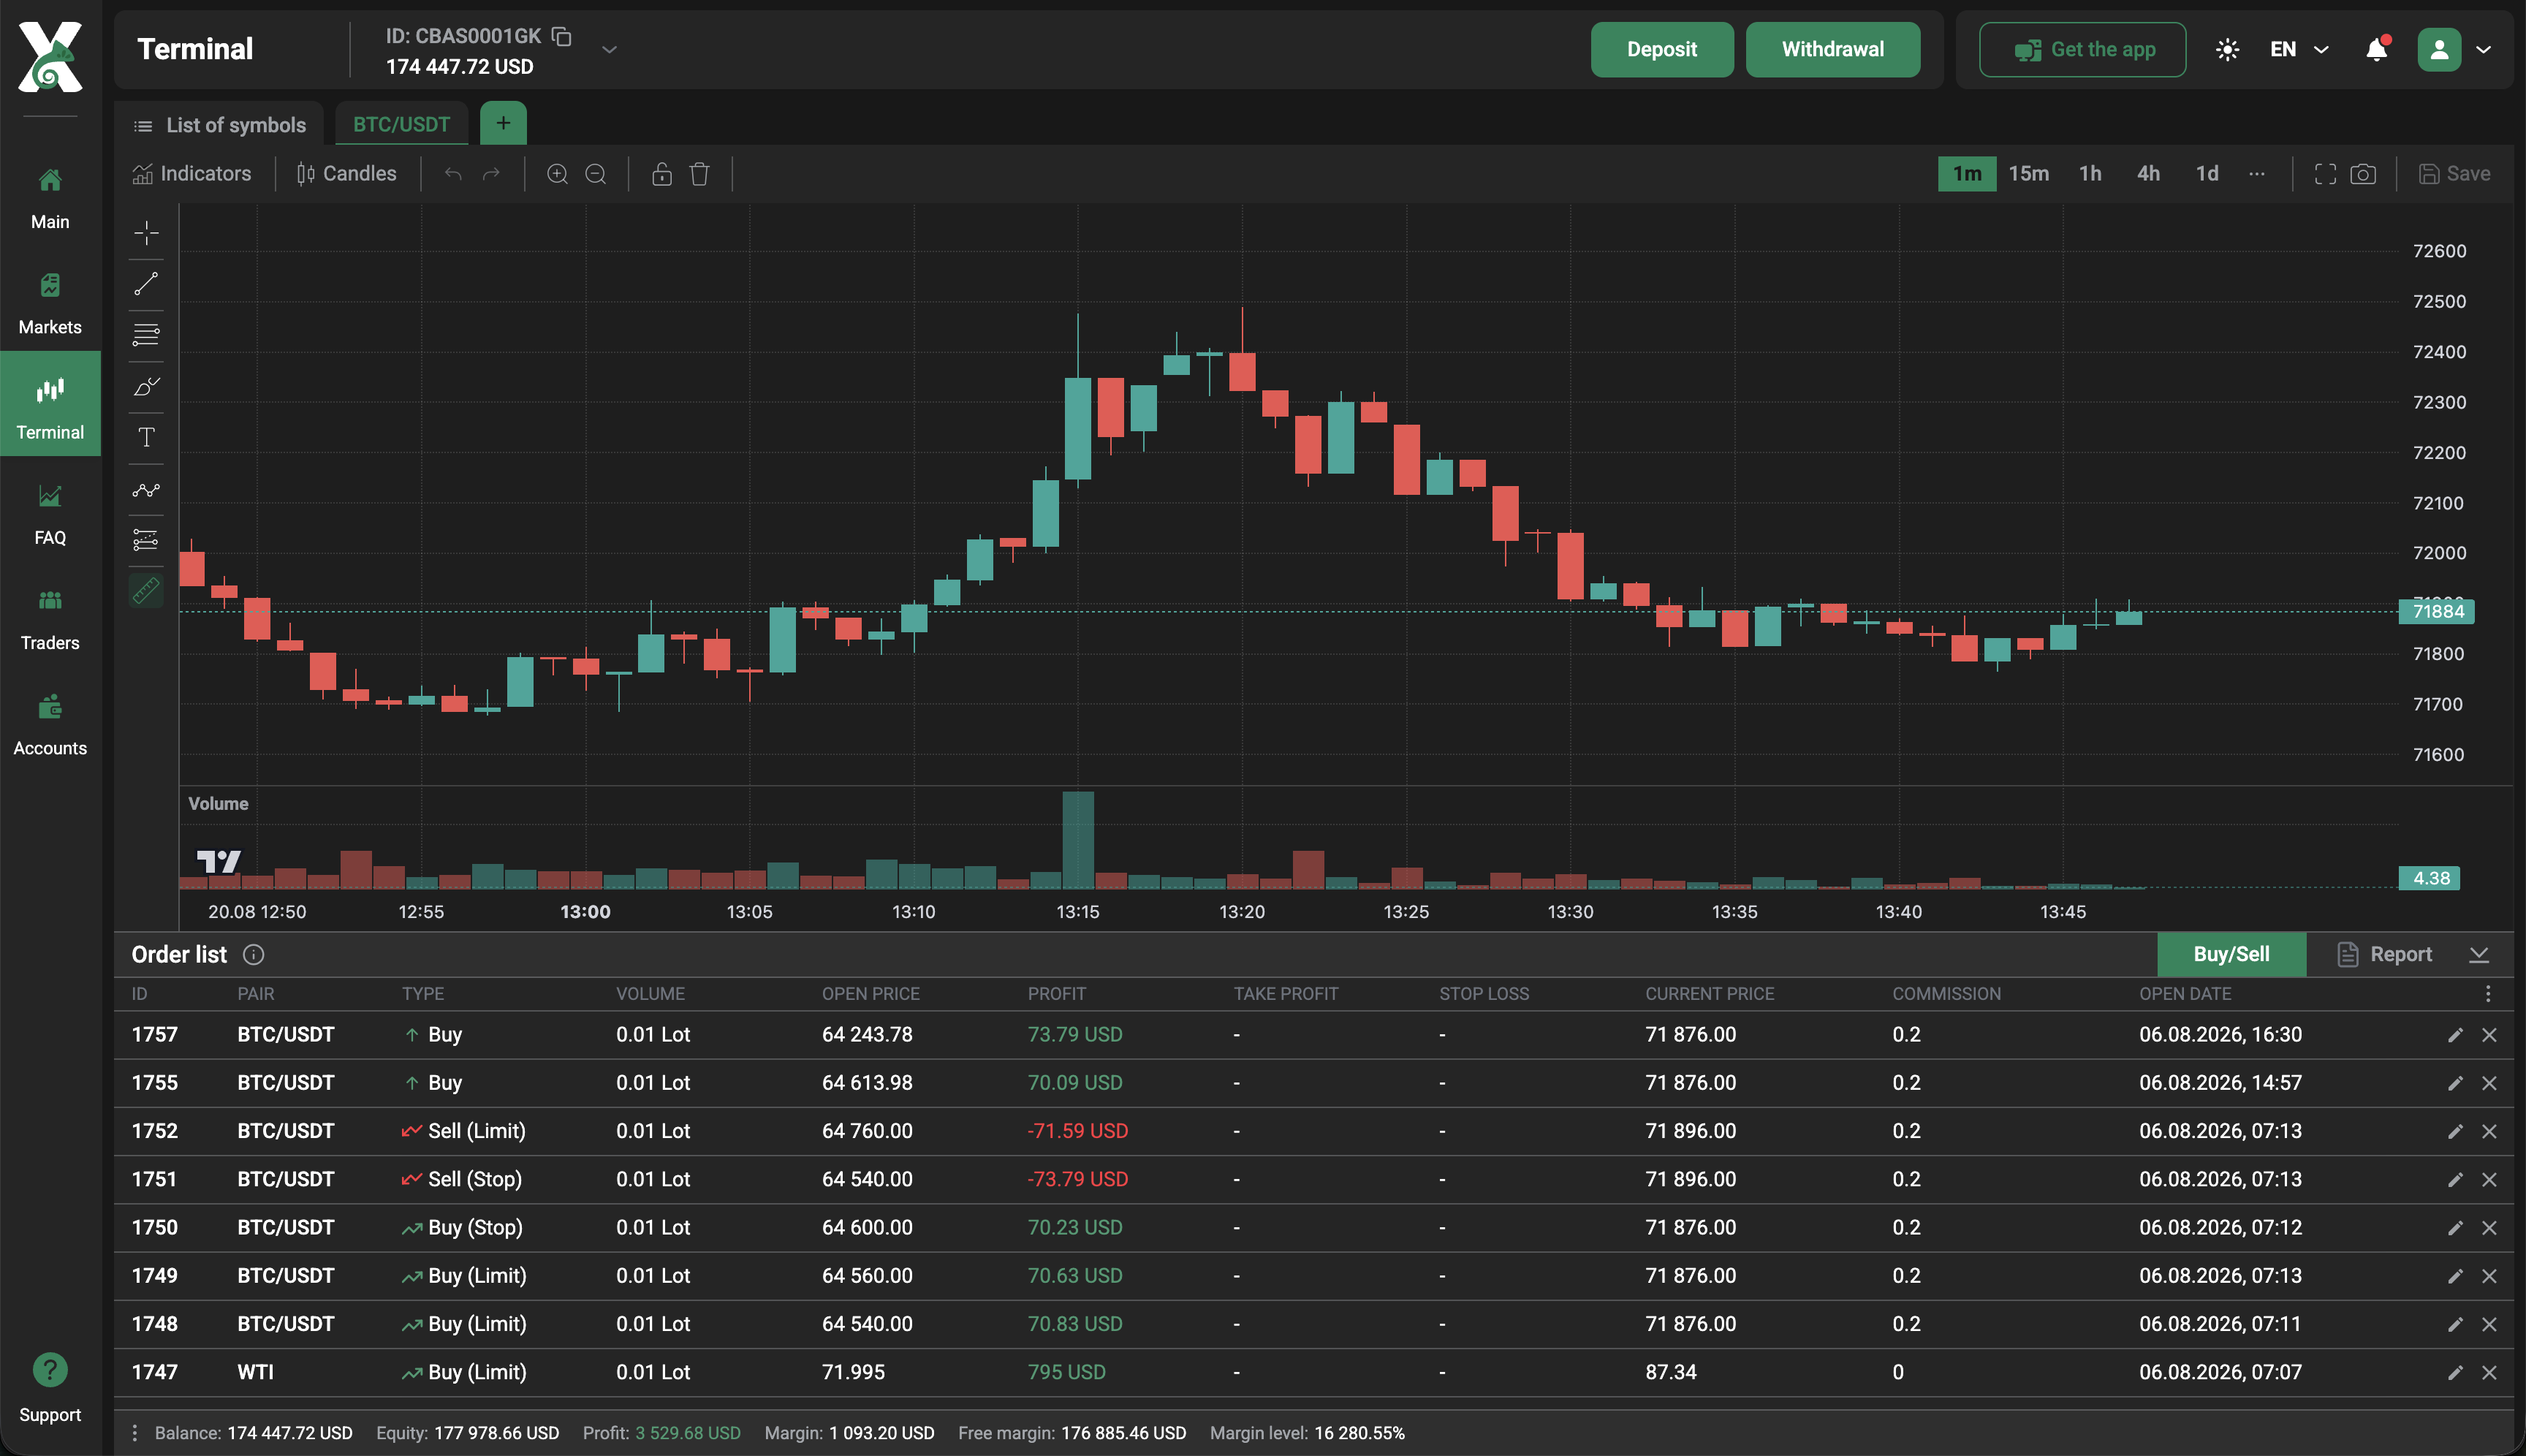Zoom in on the chart
Viewport: 2526px width, 1456px height.
557,174
